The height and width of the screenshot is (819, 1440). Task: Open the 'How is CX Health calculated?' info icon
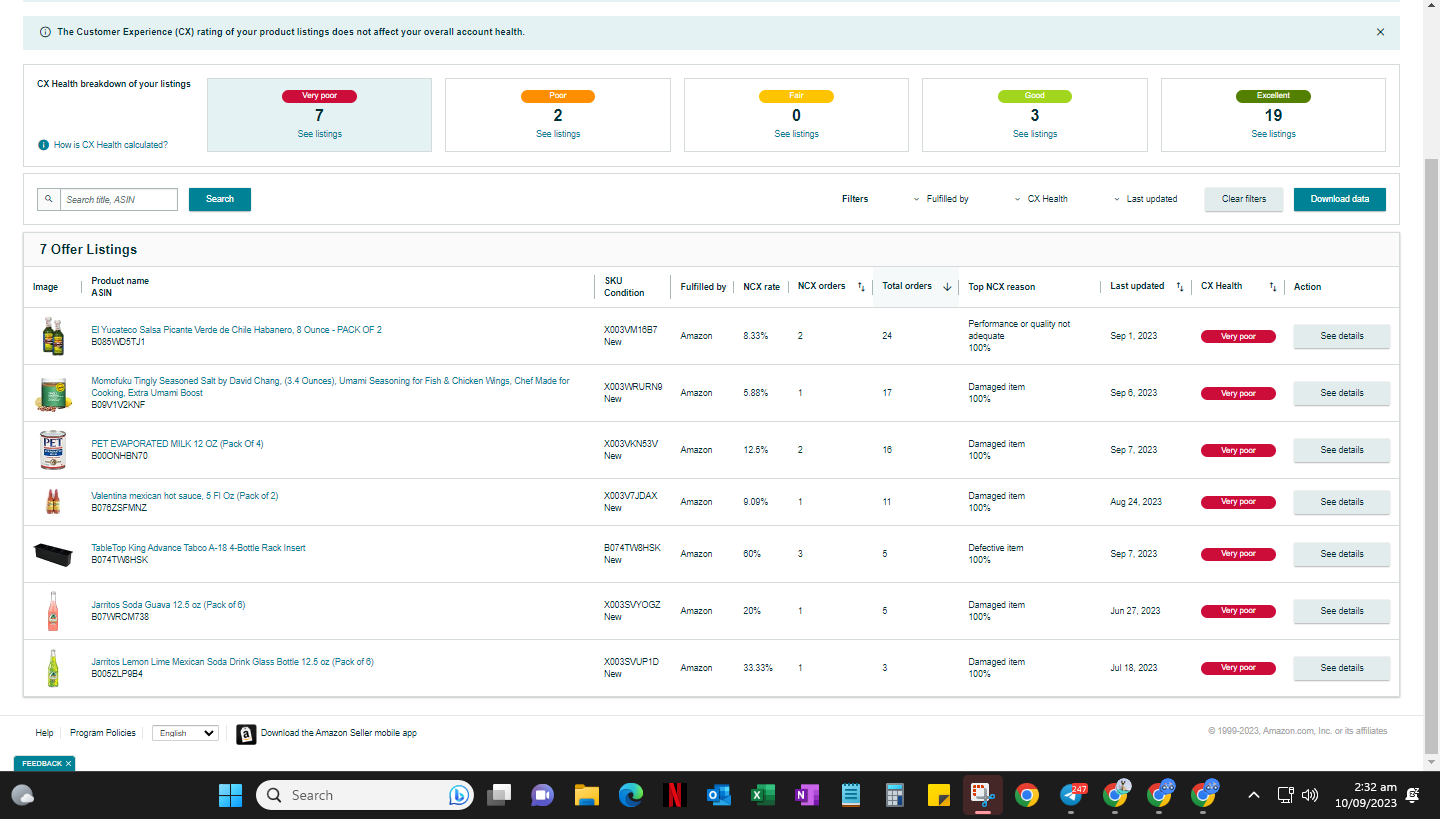[43, 145]
